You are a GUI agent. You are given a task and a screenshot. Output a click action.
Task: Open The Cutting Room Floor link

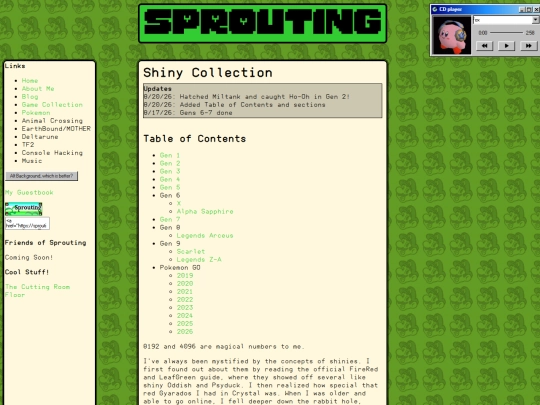(x=37, y=291)
